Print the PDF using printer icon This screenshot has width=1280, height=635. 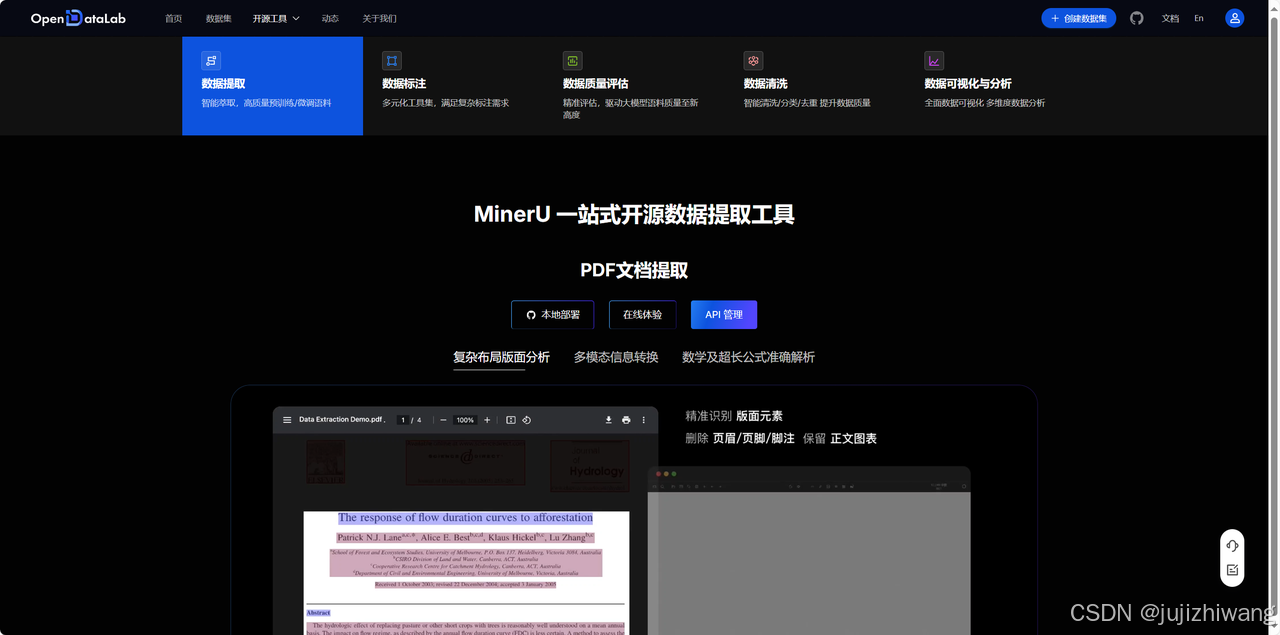tap(626, 420)
